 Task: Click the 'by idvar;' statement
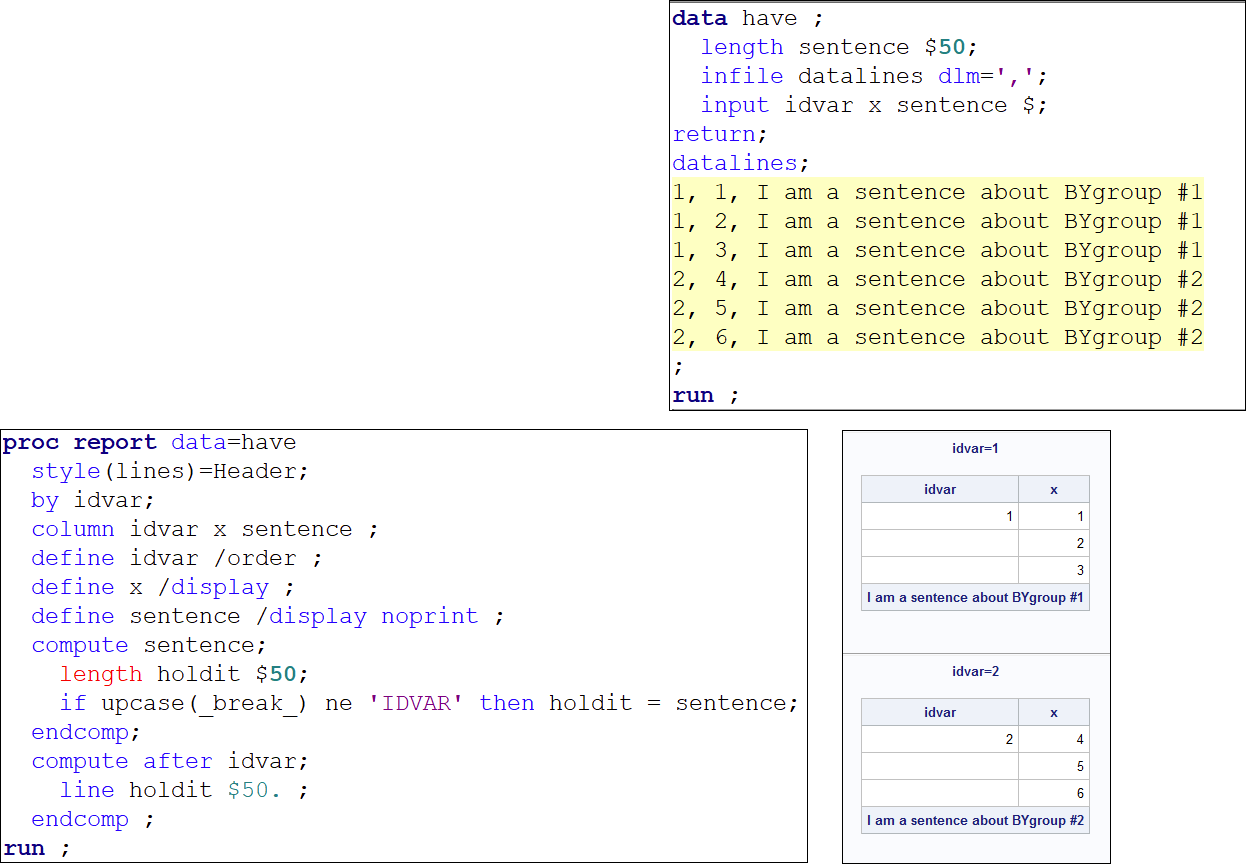coord(93,501)
